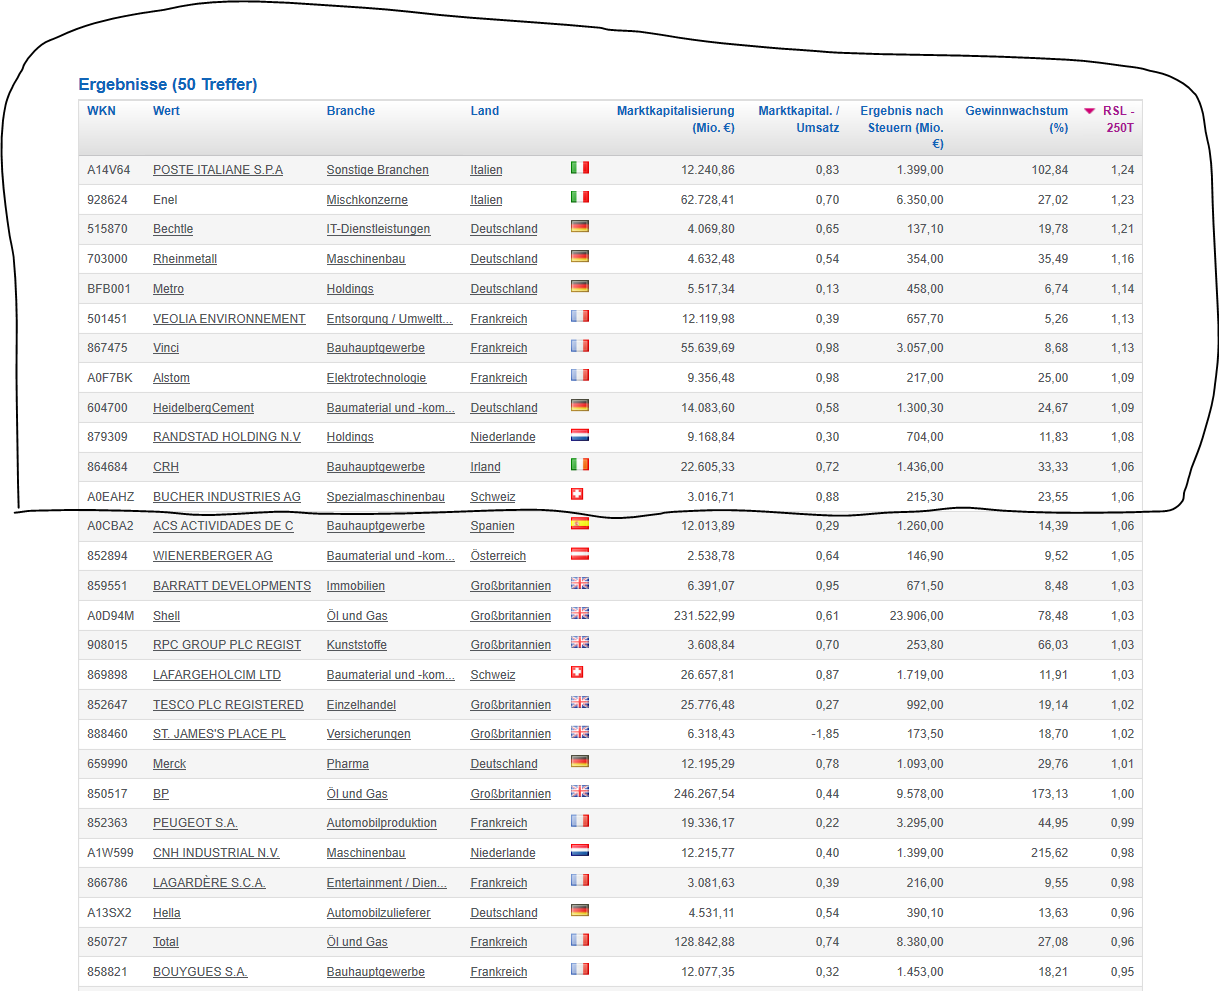Image resolution: width=1219 pixels, height=991 pixels.
Task: Click the German flag in Rheinmetall row
Action: (580, 257)
